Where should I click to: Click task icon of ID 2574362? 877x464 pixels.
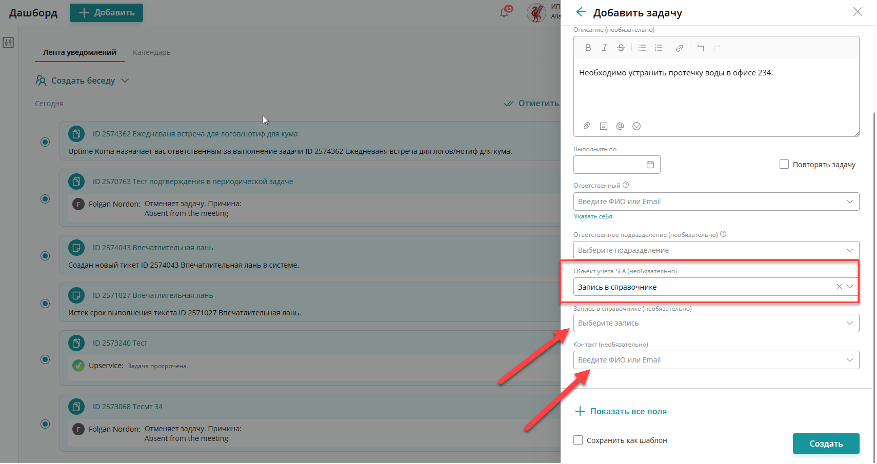[x=76, y=134]
